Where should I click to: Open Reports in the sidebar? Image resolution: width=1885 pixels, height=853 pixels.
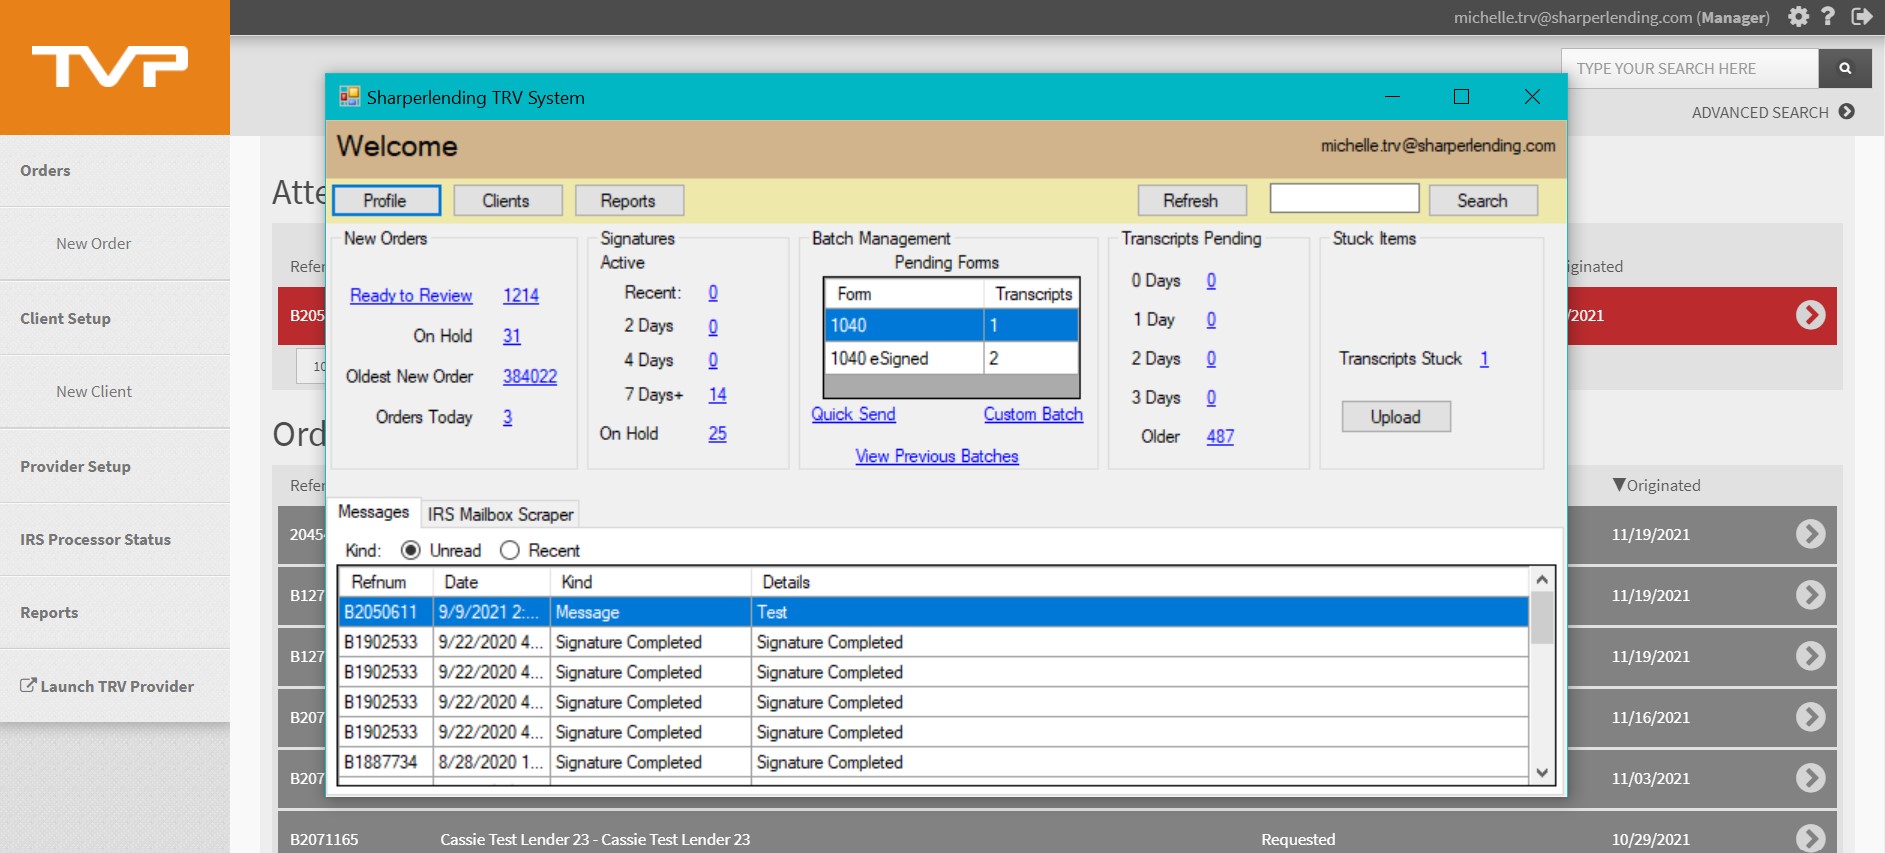[49, 612]
